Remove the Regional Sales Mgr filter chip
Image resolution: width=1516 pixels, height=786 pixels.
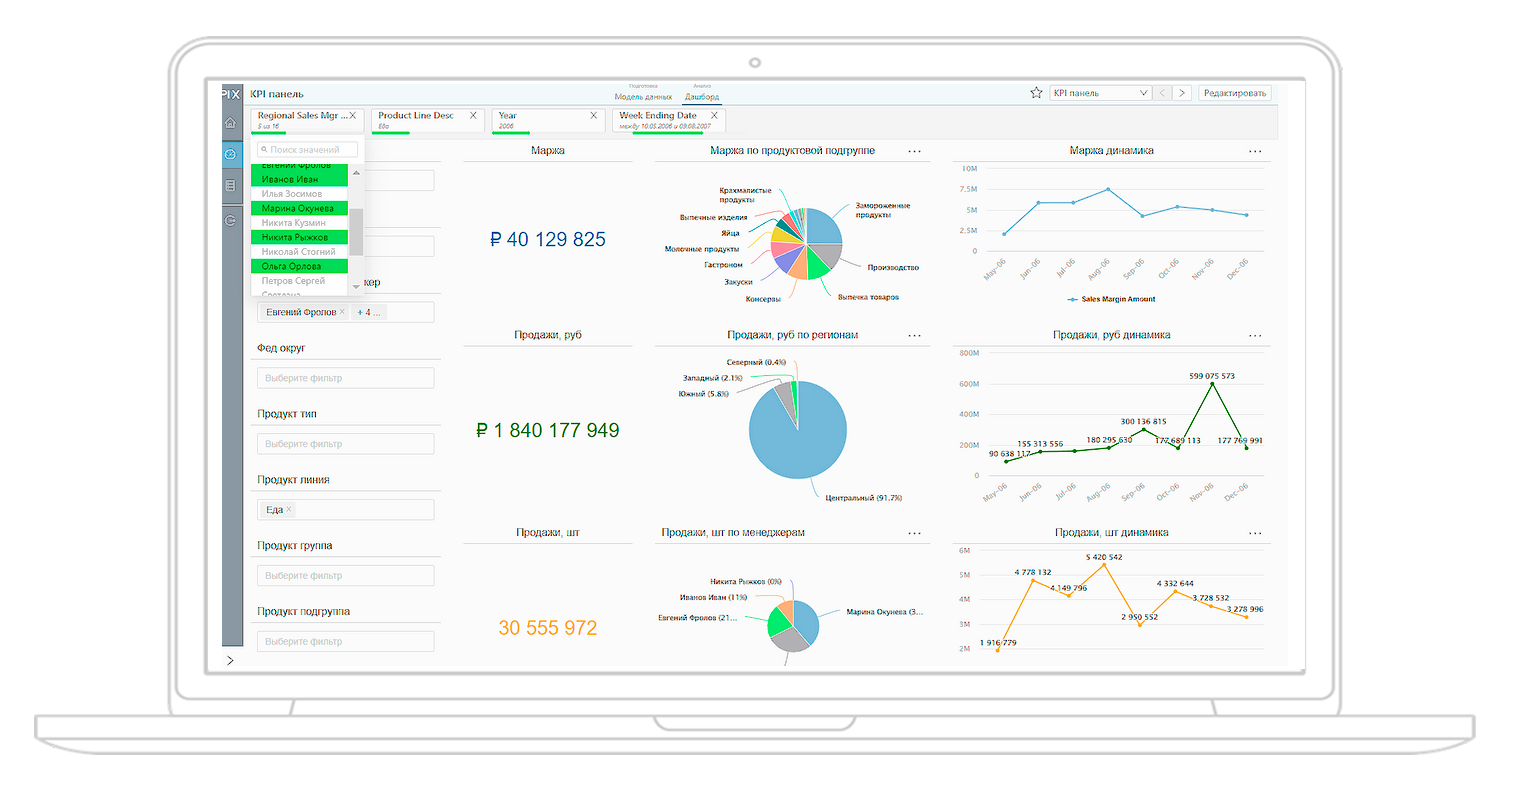coord(353,116)
